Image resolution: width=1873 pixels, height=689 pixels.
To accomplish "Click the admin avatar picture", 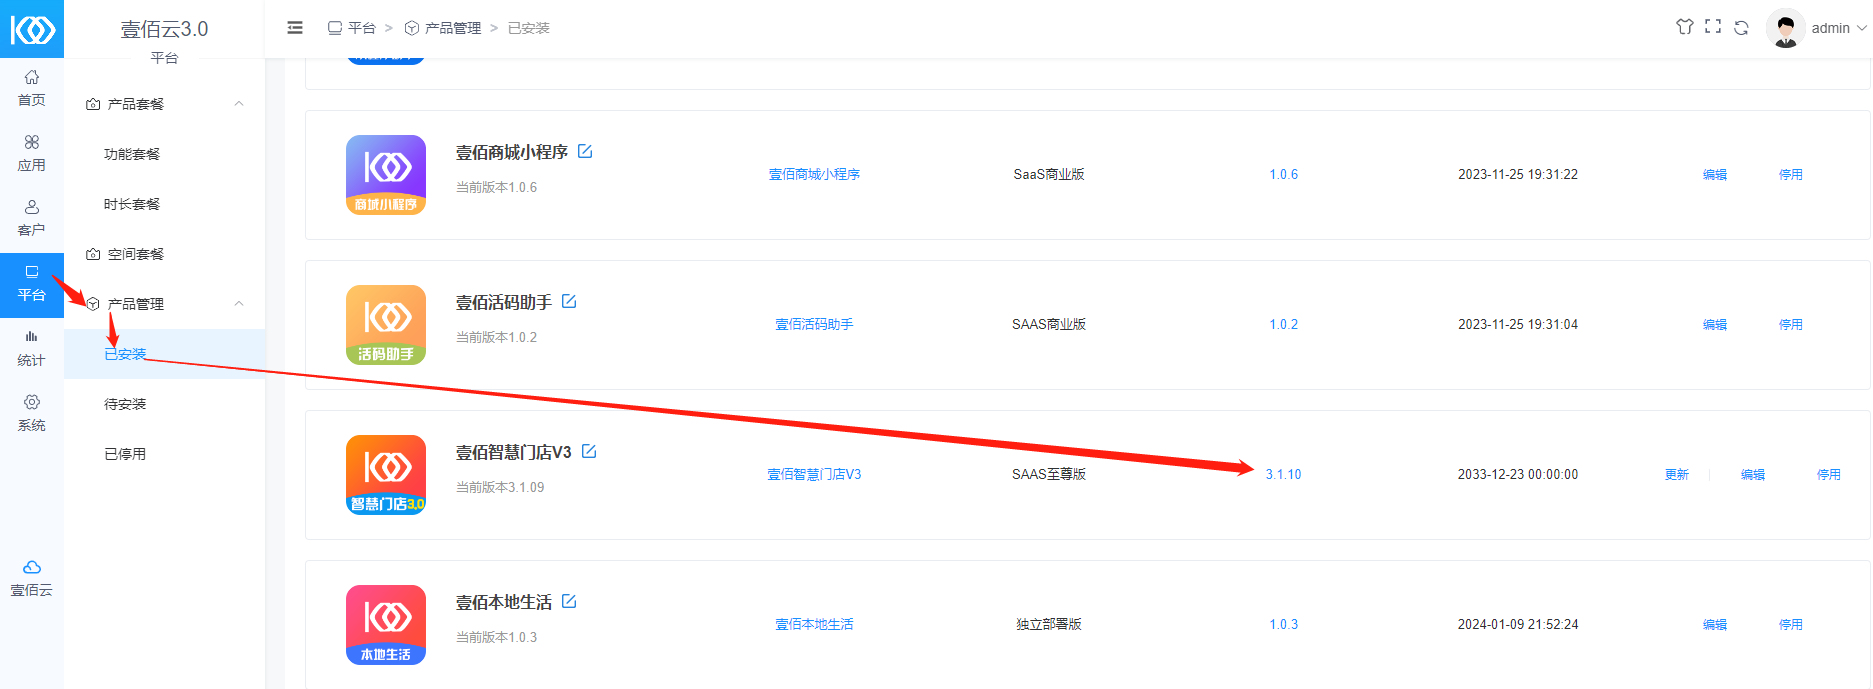I will (x=1785, y=28).
